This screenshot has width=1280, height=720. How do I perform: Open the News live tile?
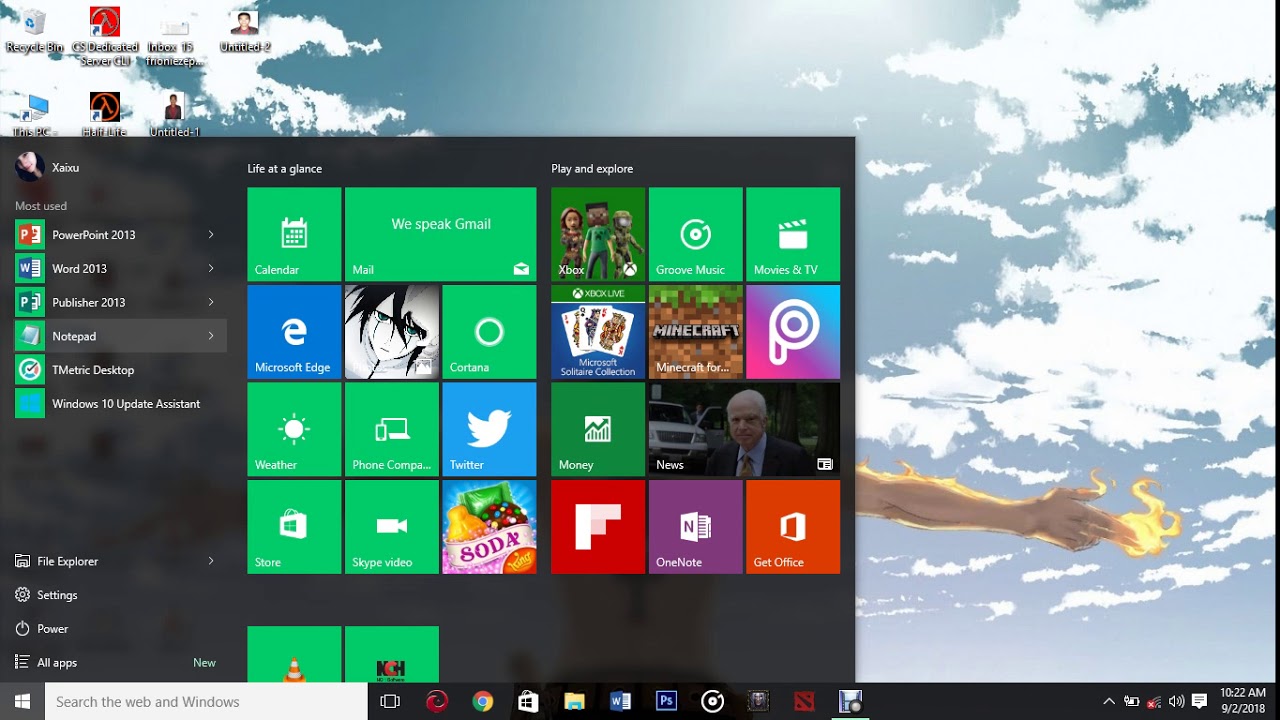pyautogui.click(x=744, y=429)
